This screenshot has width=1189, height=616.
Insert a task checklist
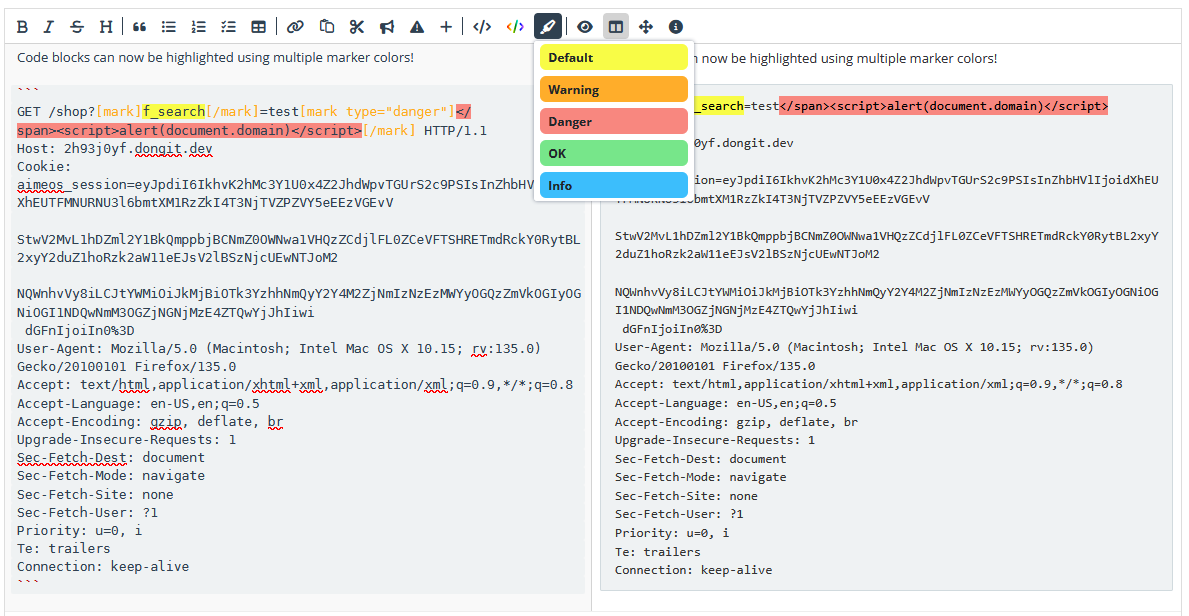[x=228, y=27]
